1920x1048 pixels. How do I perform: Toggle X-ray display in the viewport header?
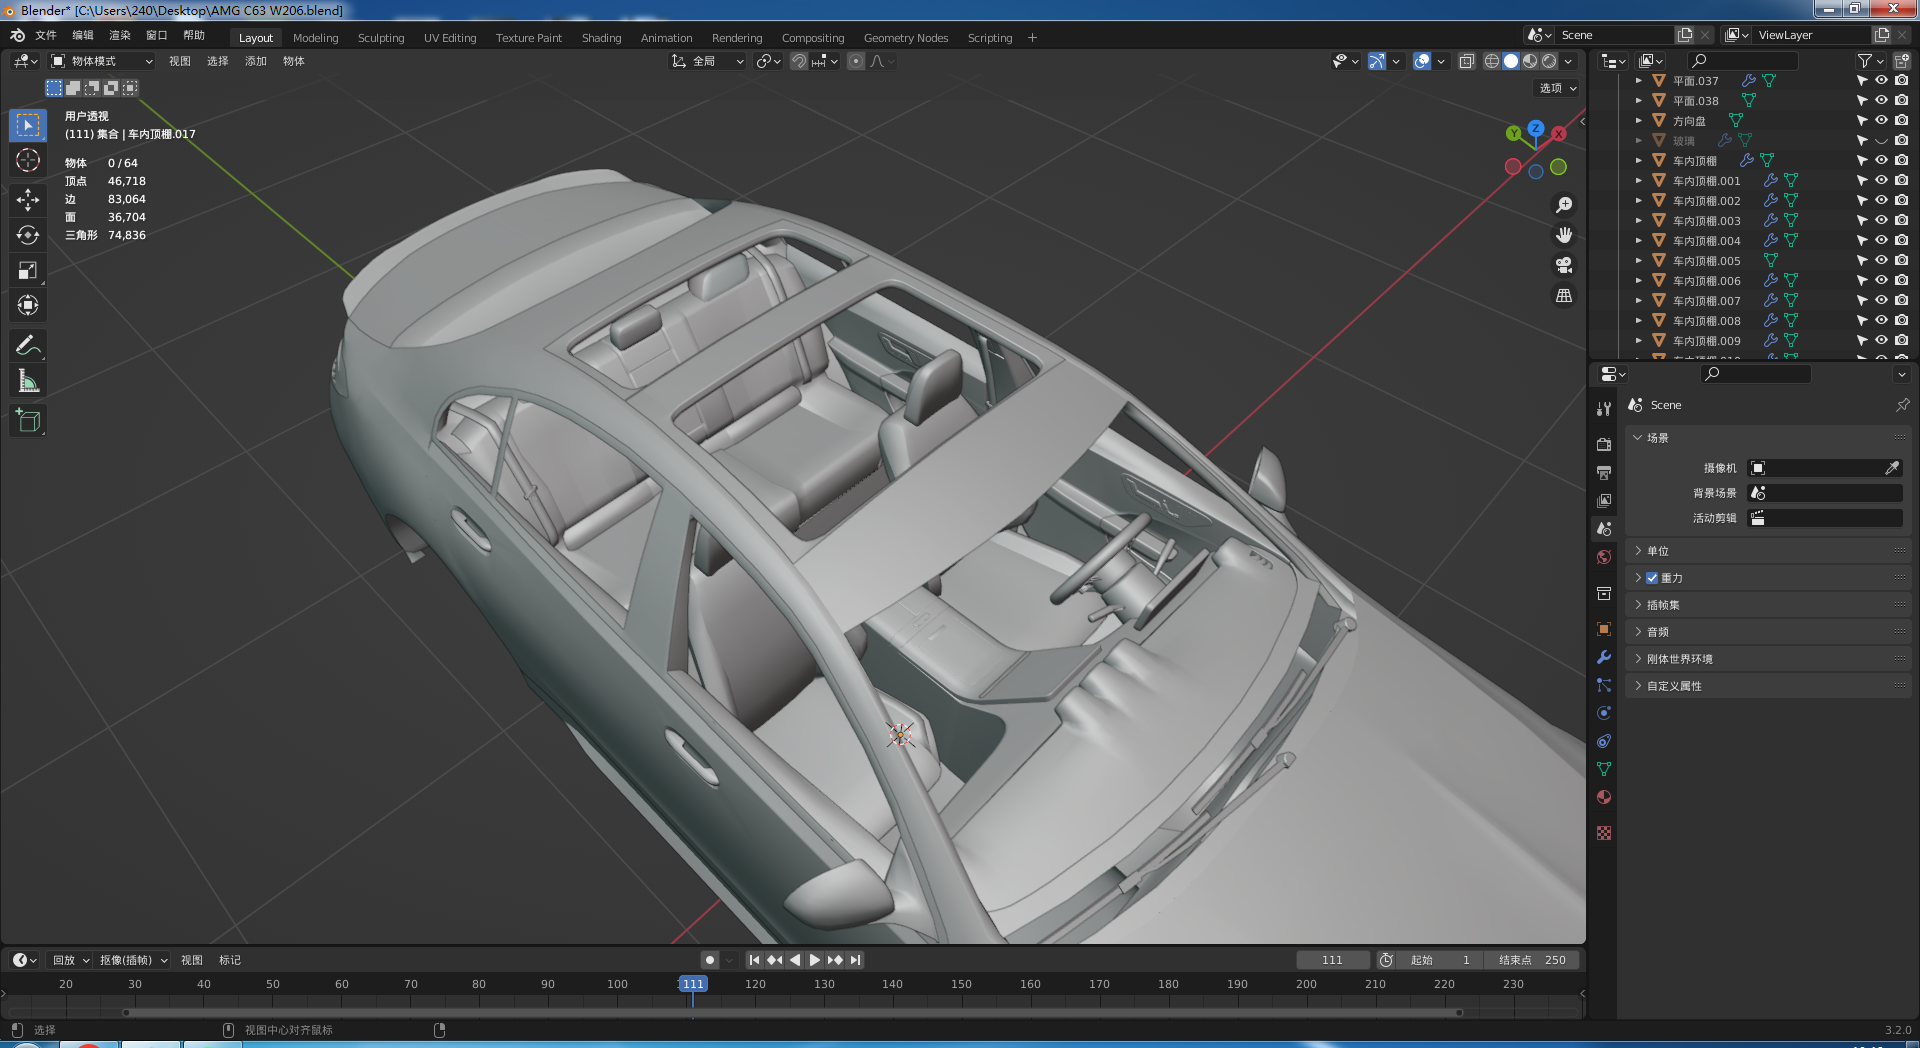click(x=1466, y=61)
